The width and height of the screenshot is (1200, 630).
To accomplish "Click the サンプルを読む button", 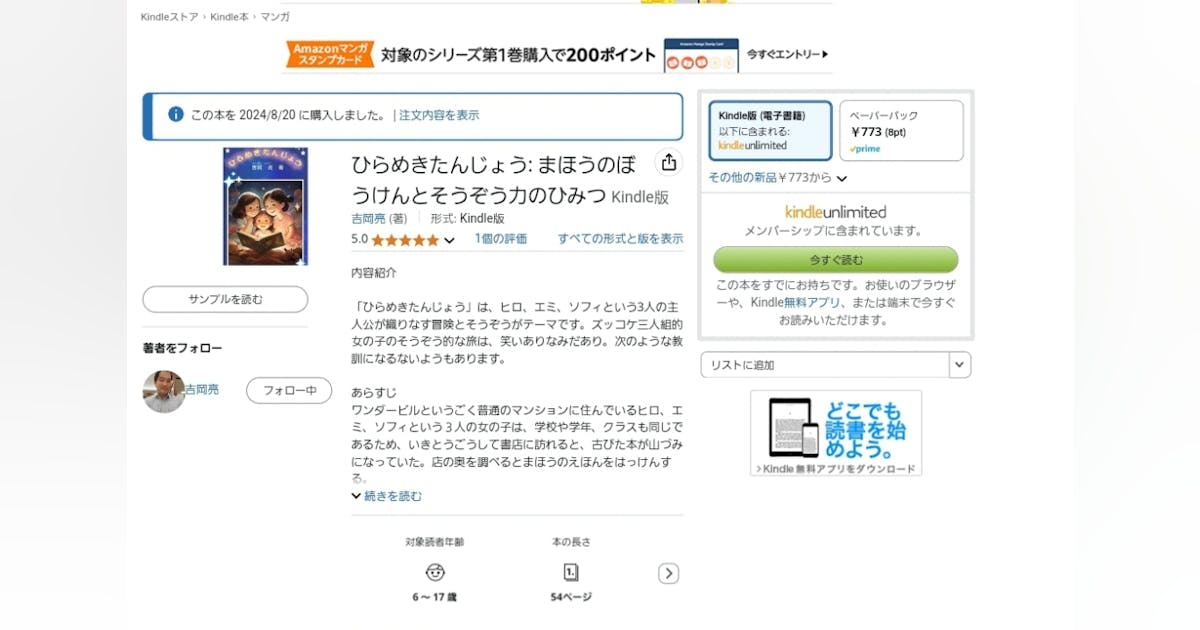I will click(x=225, y=299).
